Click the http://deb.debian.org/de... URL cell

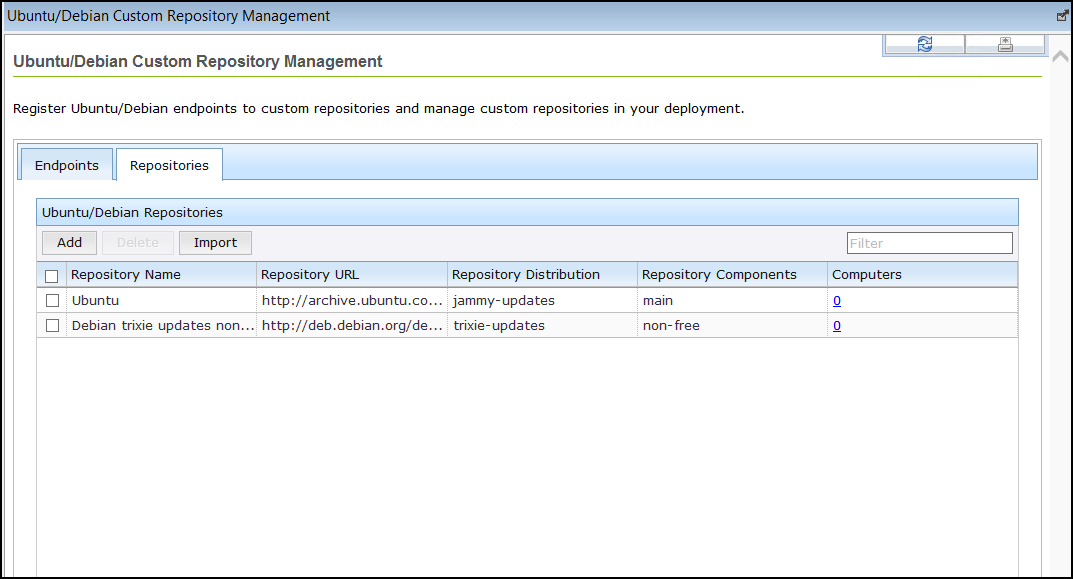[352, 326]
